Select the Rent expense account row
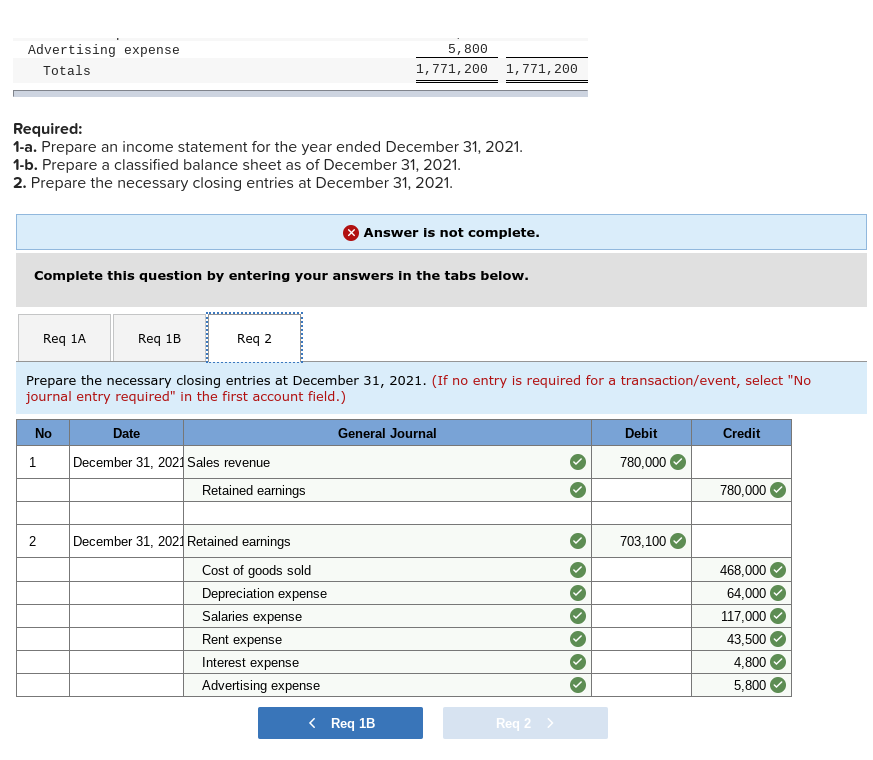The image size is (873, 760). (x=380, y=639)
